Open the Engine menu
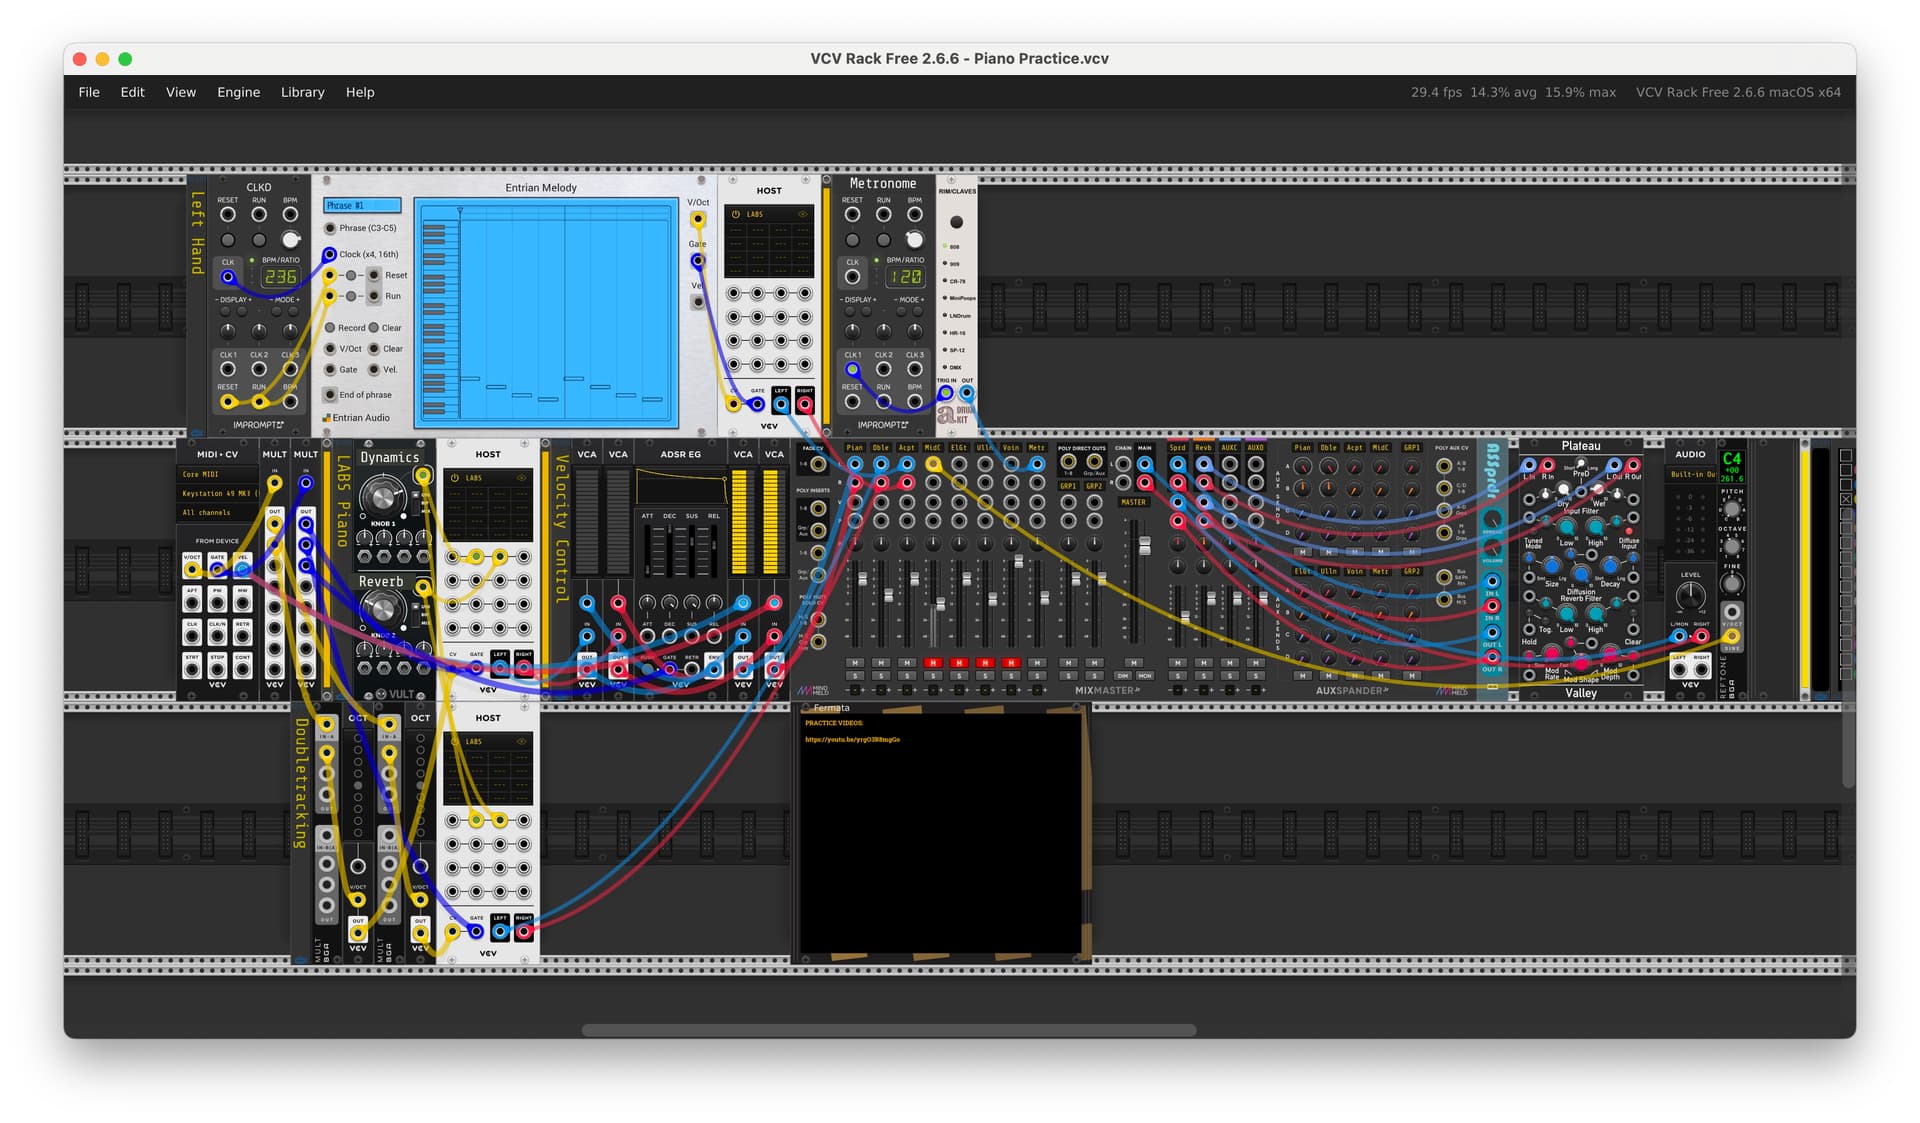This screenshot has height=1123, width=1920. pos(238,92)
